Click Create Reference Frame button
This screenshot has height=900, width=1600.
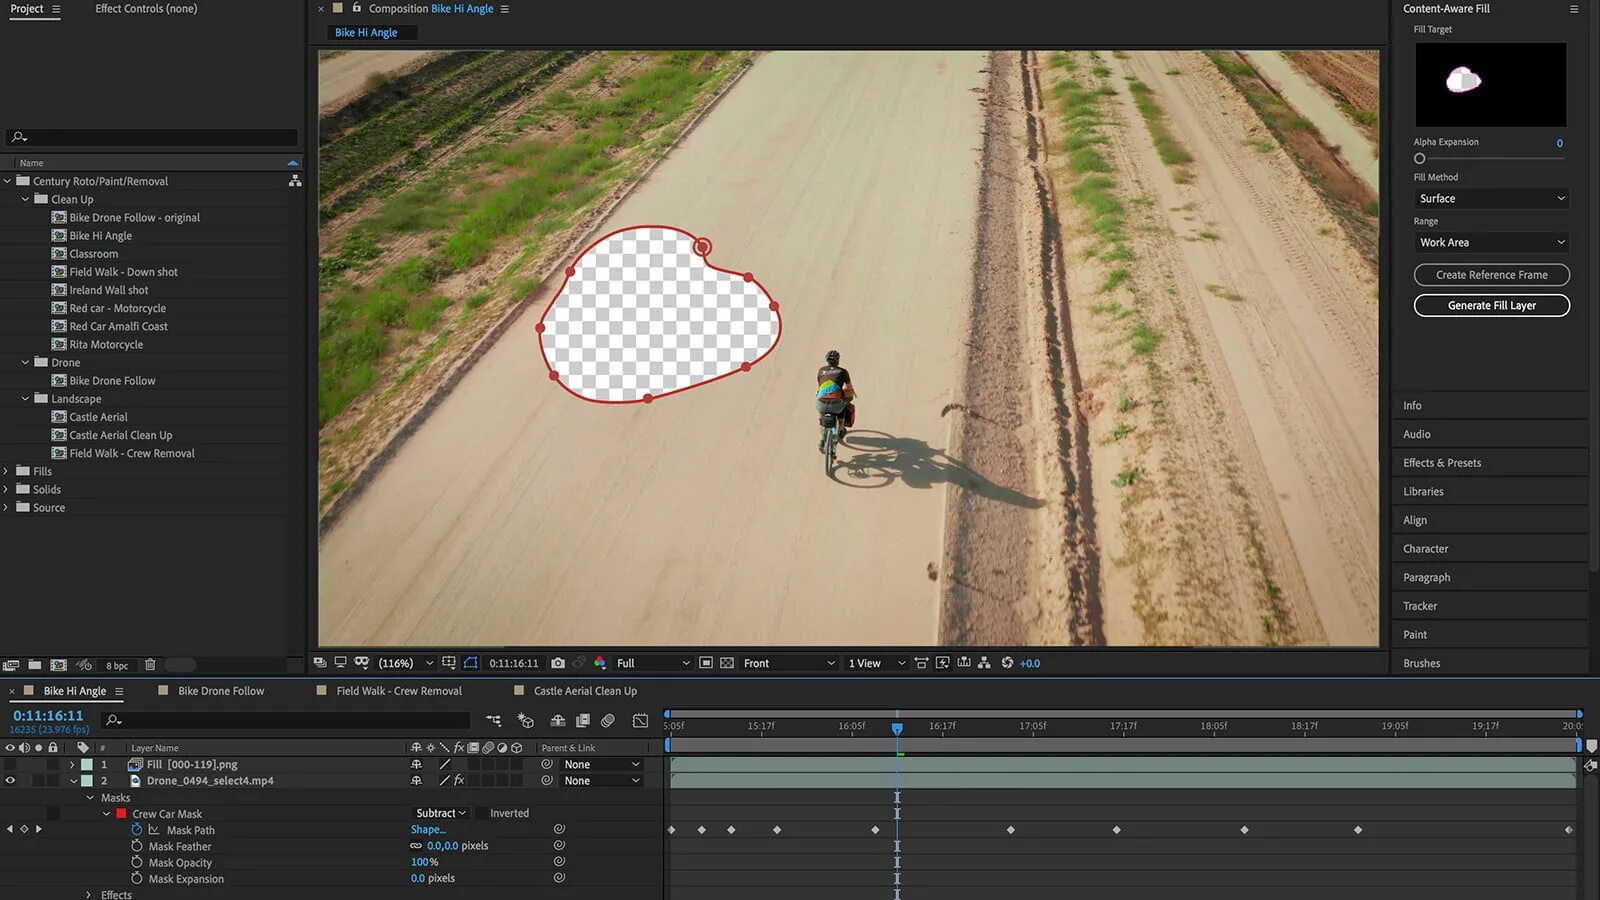(x=1491, y=275)
